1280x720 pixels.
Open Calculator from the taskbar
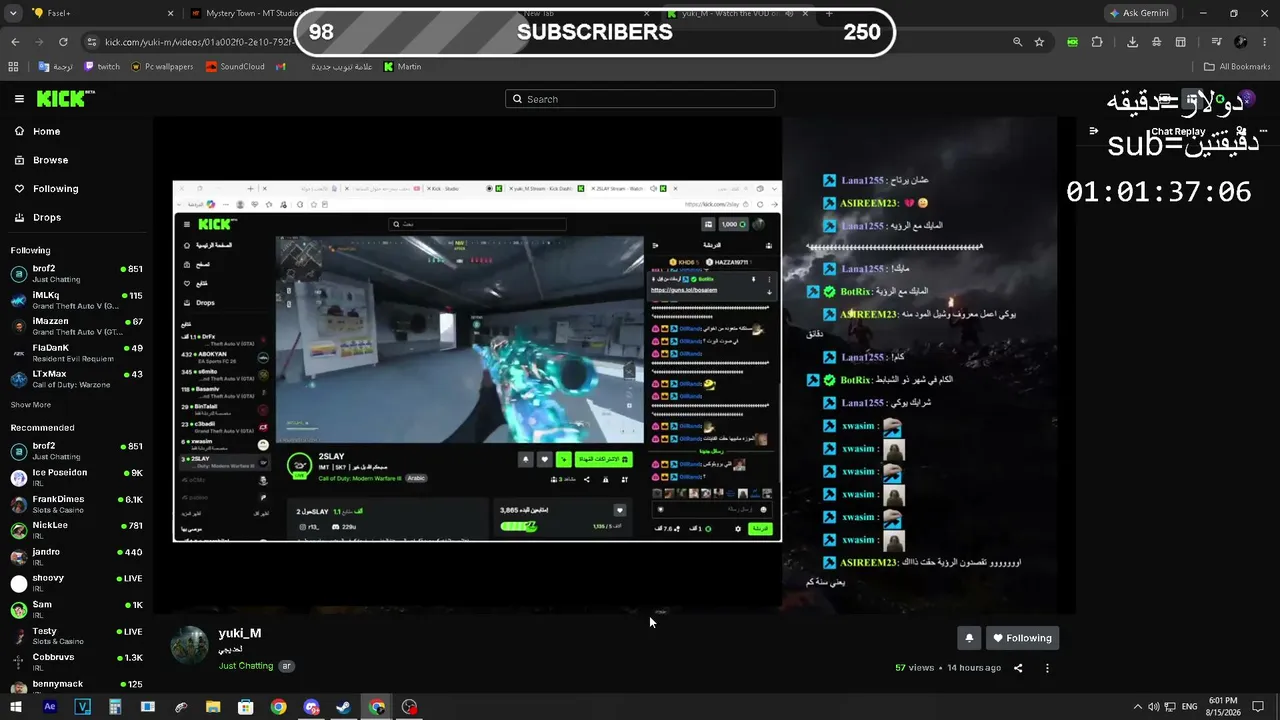click(115, 707)
